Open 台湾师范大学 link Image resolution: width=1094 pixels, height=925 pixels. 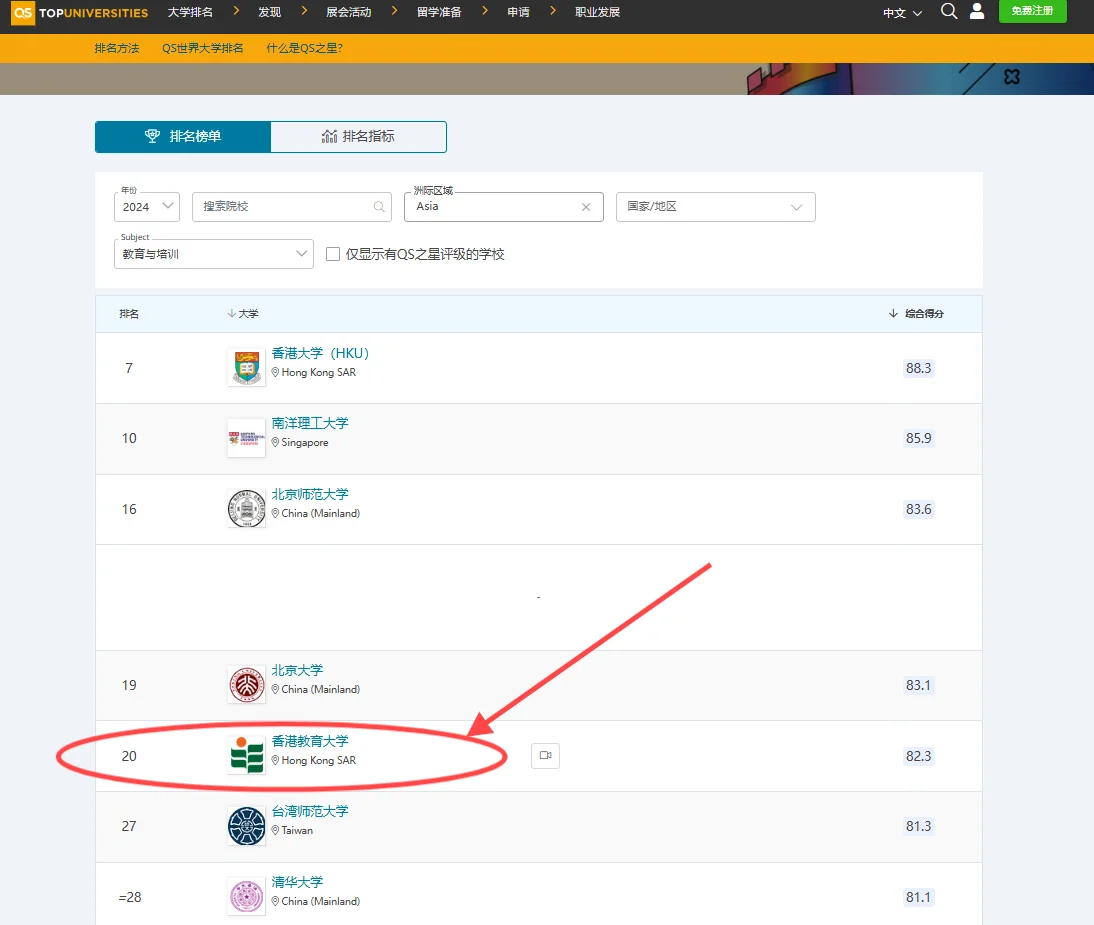click(310, 811)
